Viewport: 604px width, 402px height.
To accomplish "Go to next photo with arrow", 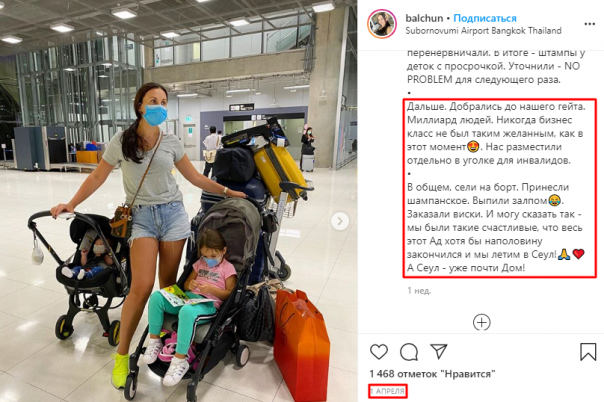I will coord(340,221).
